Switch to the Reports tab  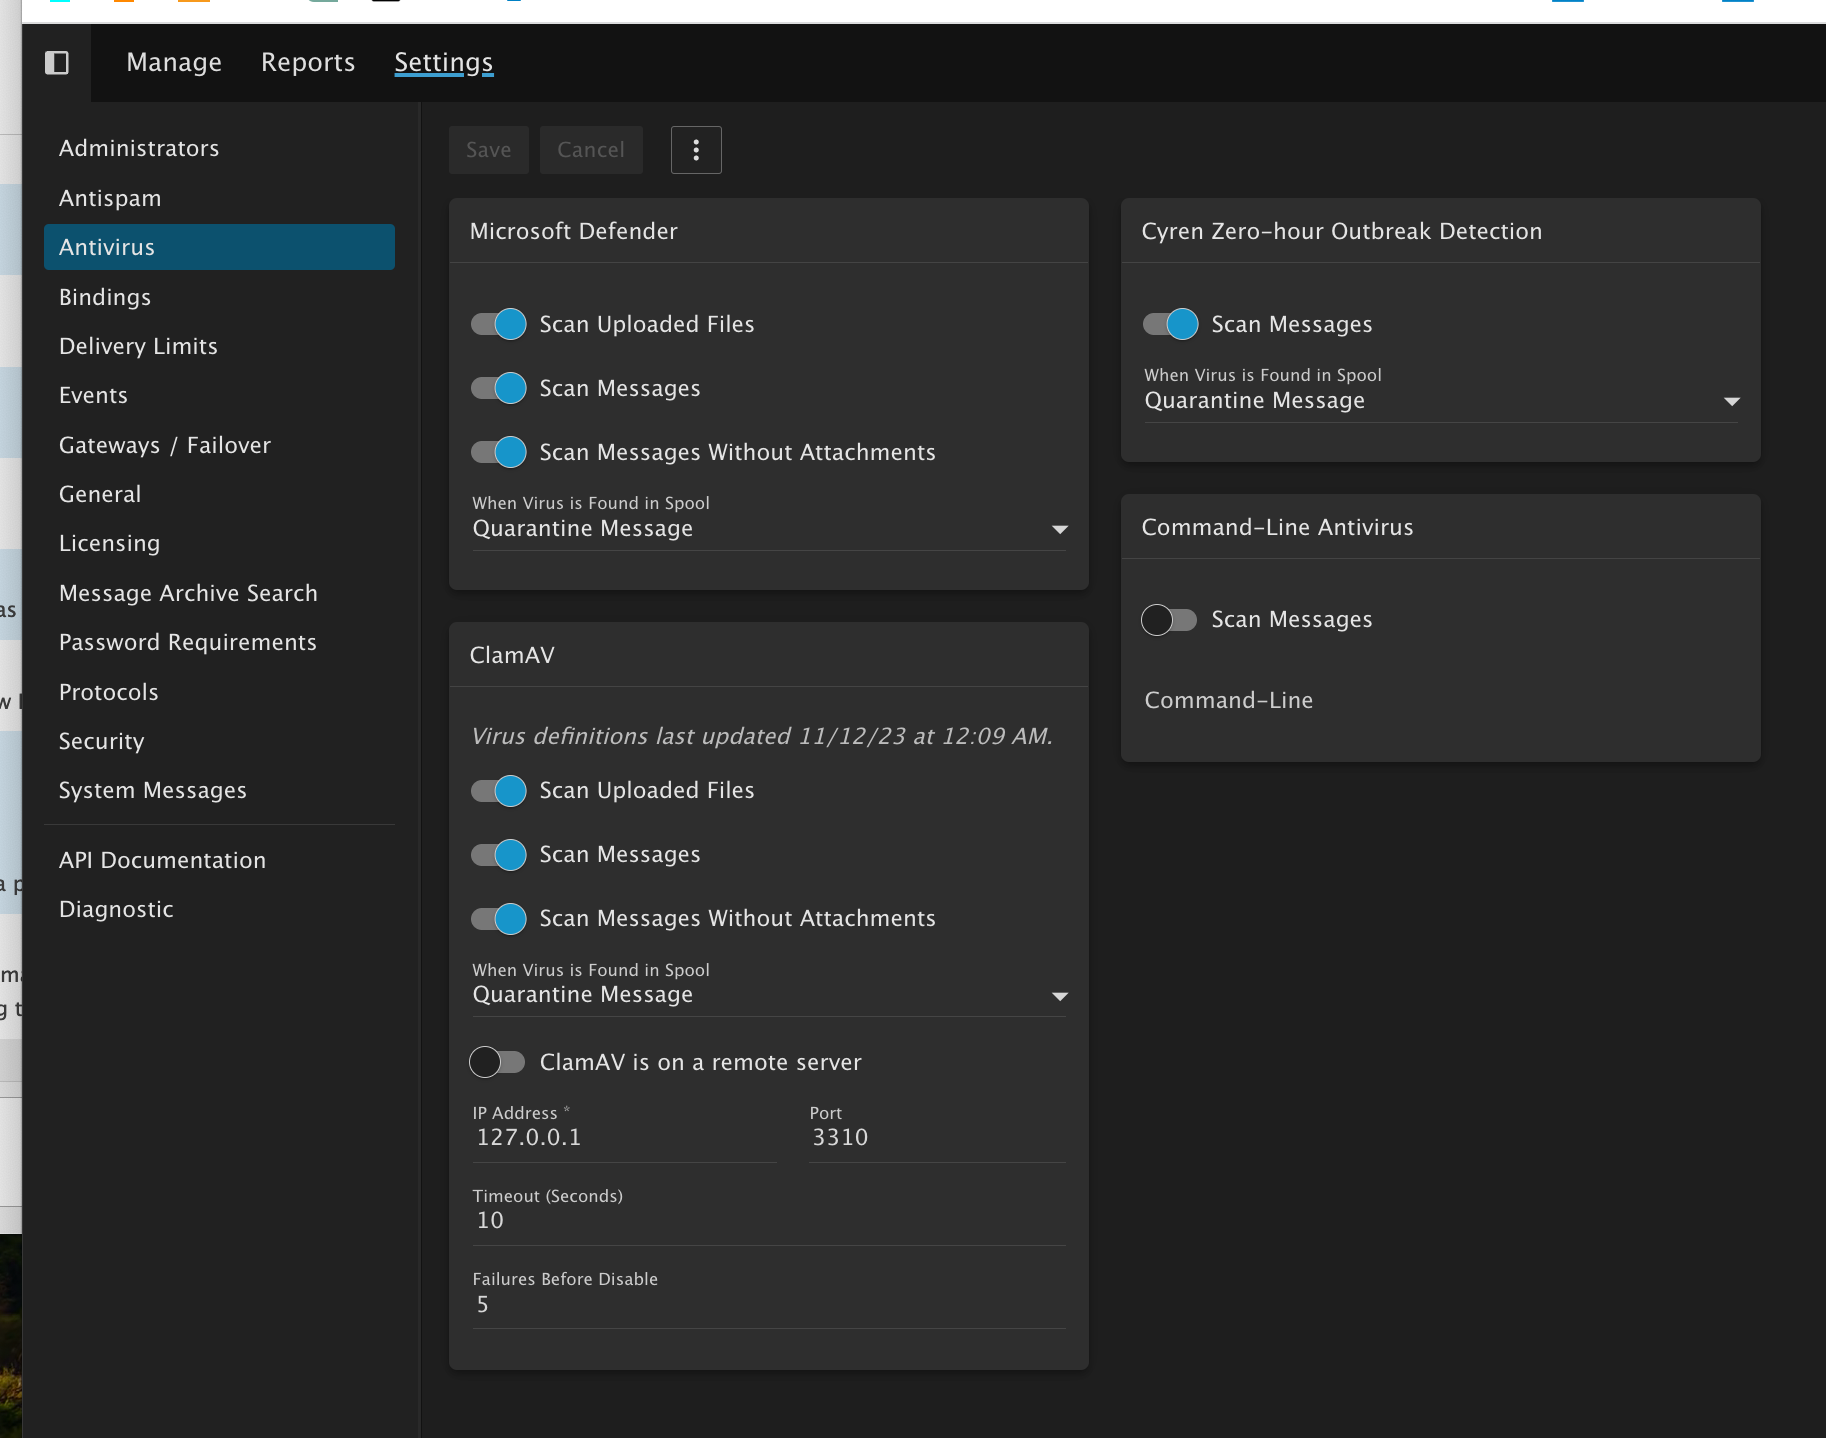click(x=308, y=62)
